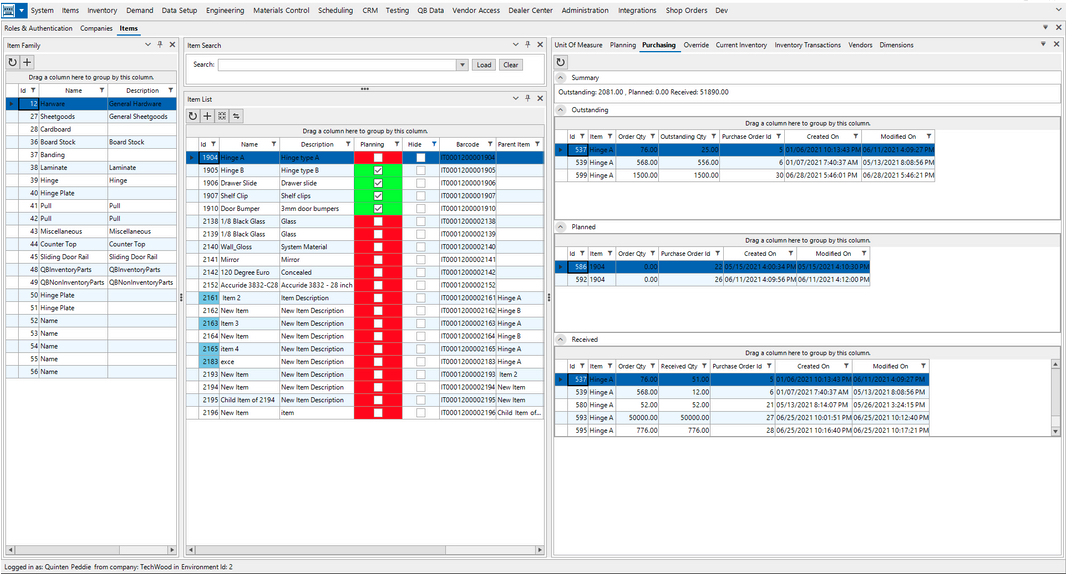Collapse the Outstanding section

pyautogui.click(x=561, y=109)
